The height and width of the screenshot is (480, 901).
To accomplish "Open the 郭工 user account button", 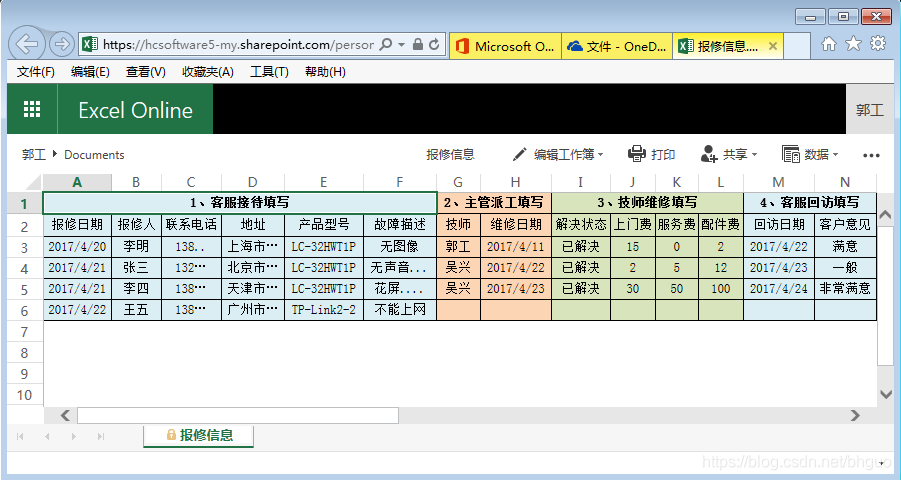I will point(870,109).
